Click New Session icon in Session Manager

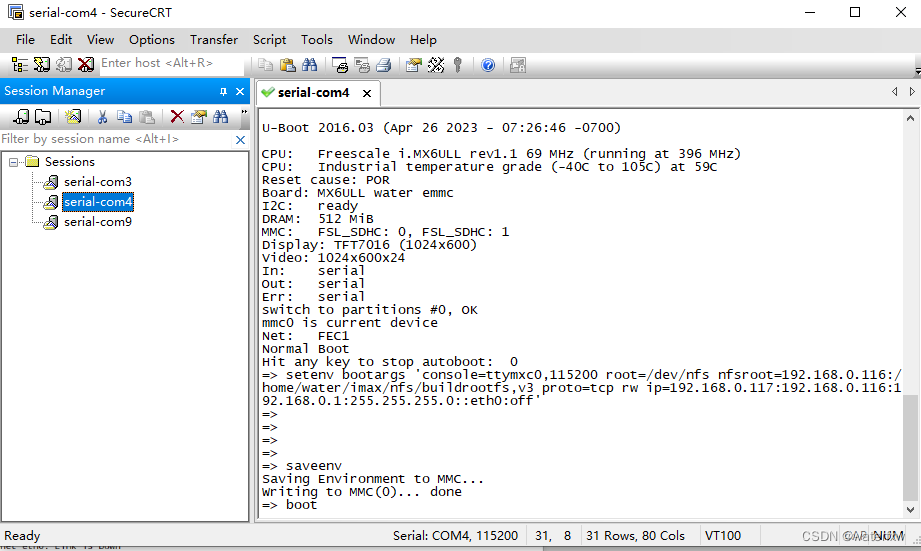21,117
